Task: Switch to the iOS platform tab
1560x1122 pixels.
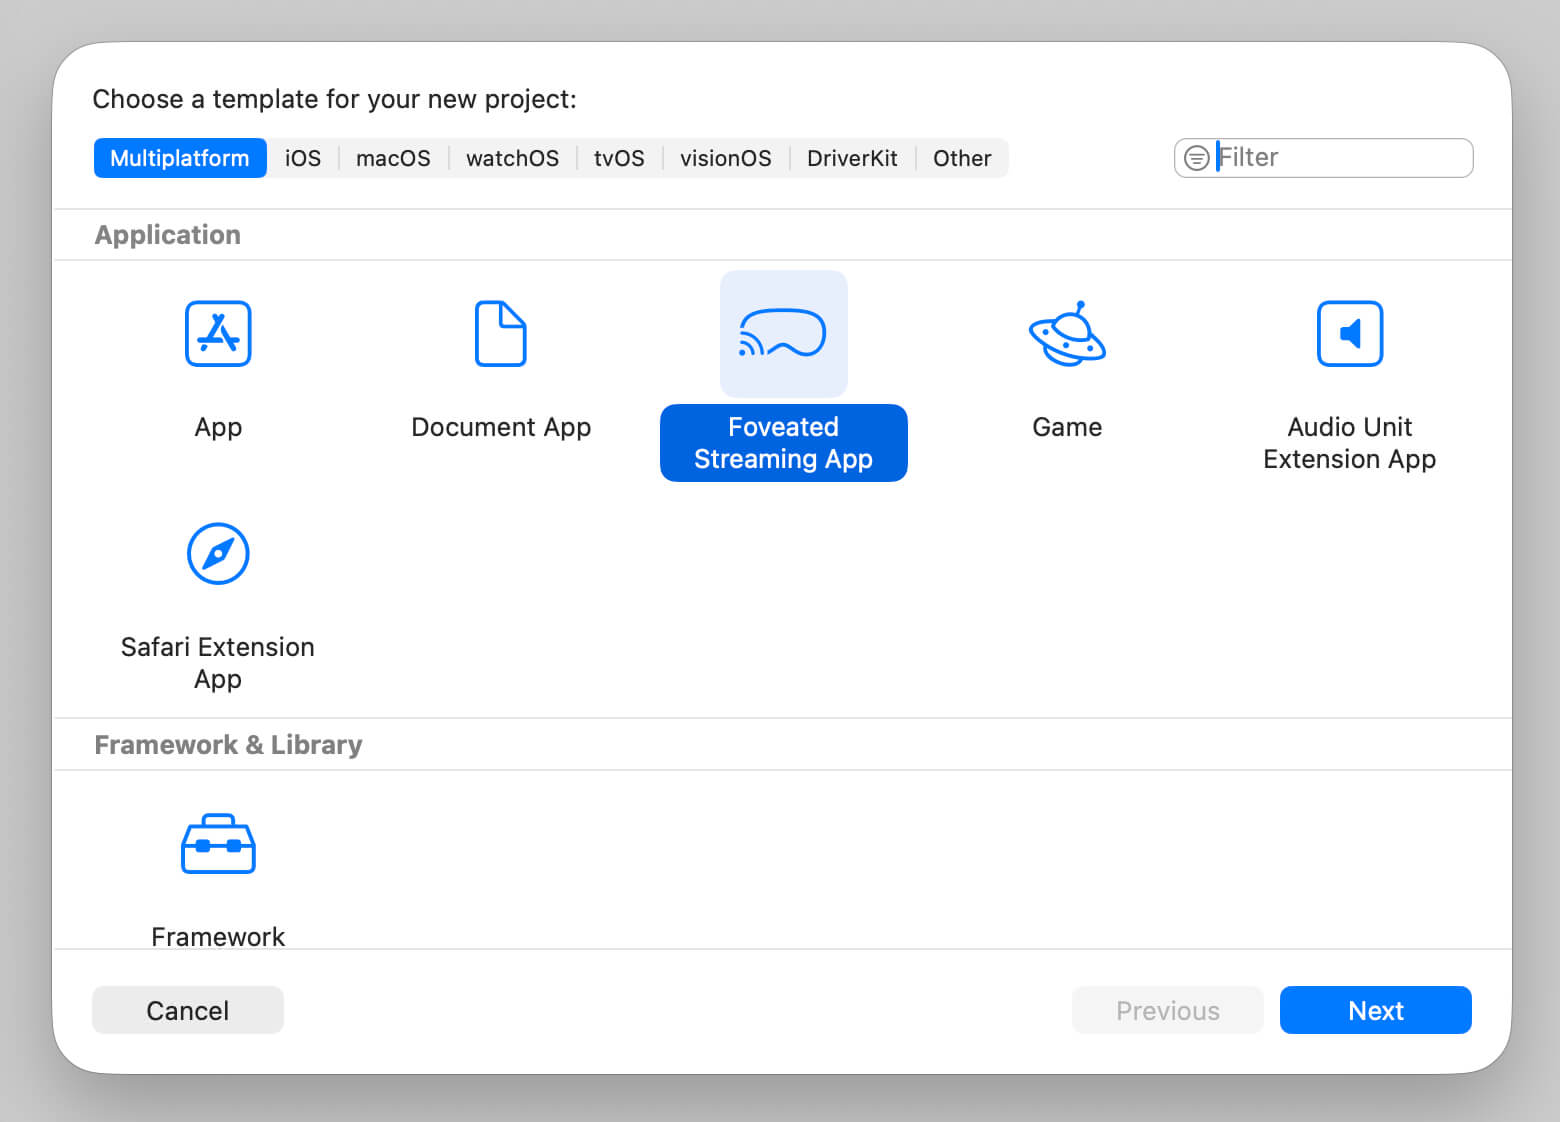Action: [303, 158]
